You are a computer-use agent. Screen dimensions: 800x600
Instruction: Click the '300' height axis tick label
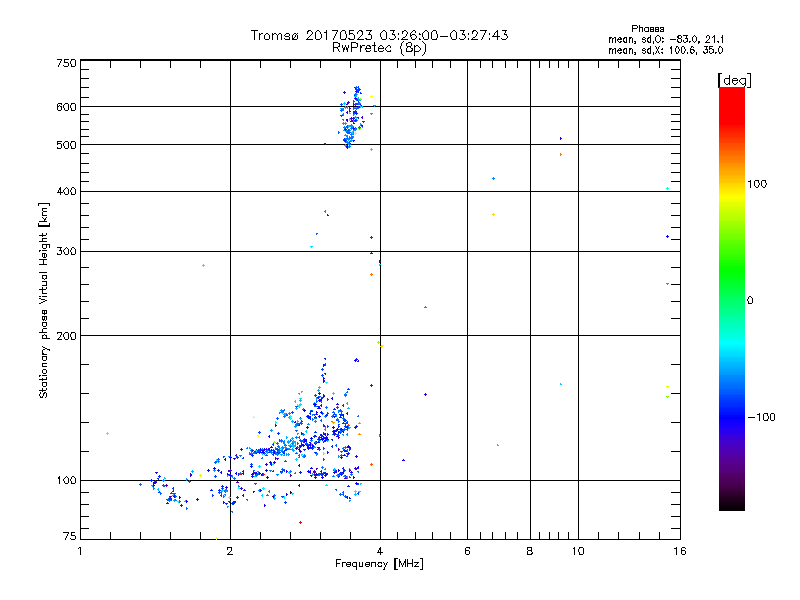(x=66, y=251)
